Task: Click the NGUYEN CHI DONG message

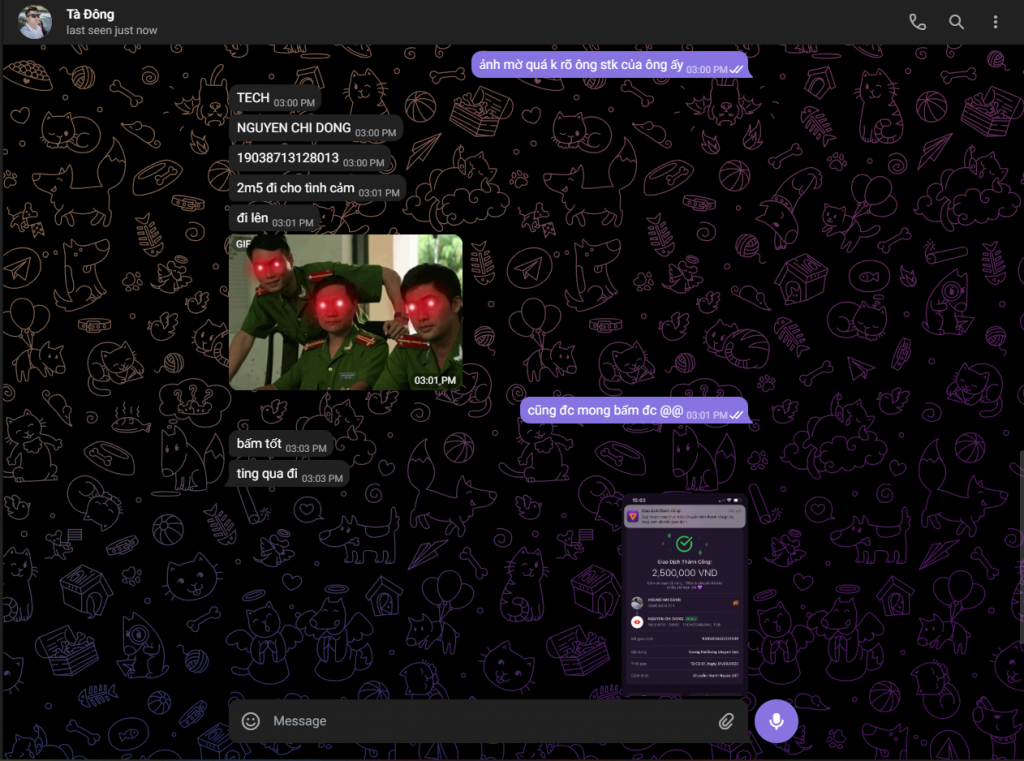Action: pyautogui.click(x=294, y=128)
